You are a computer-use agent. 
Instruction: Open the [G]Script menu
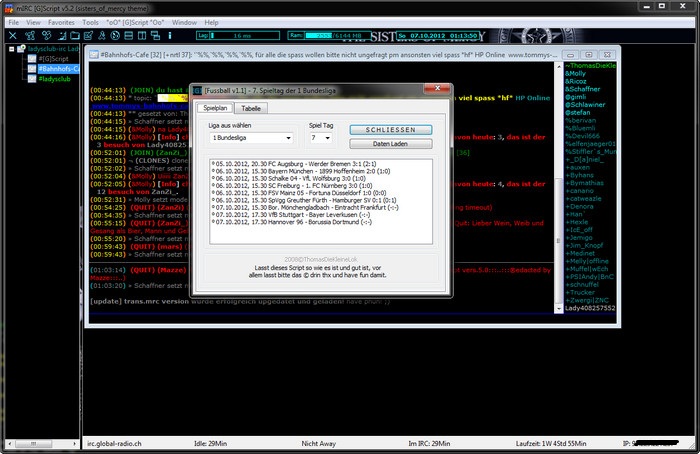[x=135, y=22]
